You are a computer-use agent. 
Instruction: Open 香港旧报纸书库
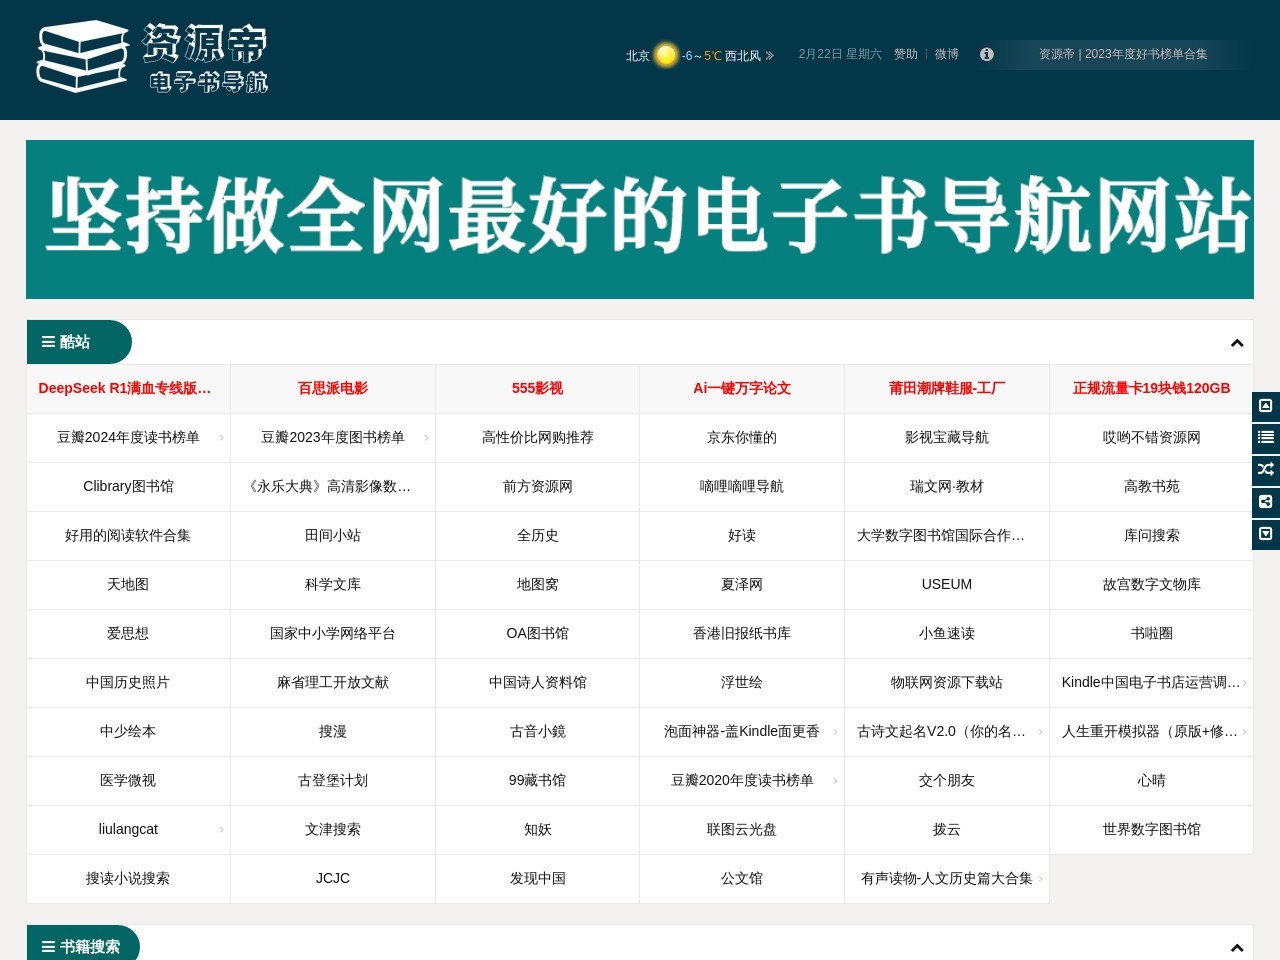point(742,633)
